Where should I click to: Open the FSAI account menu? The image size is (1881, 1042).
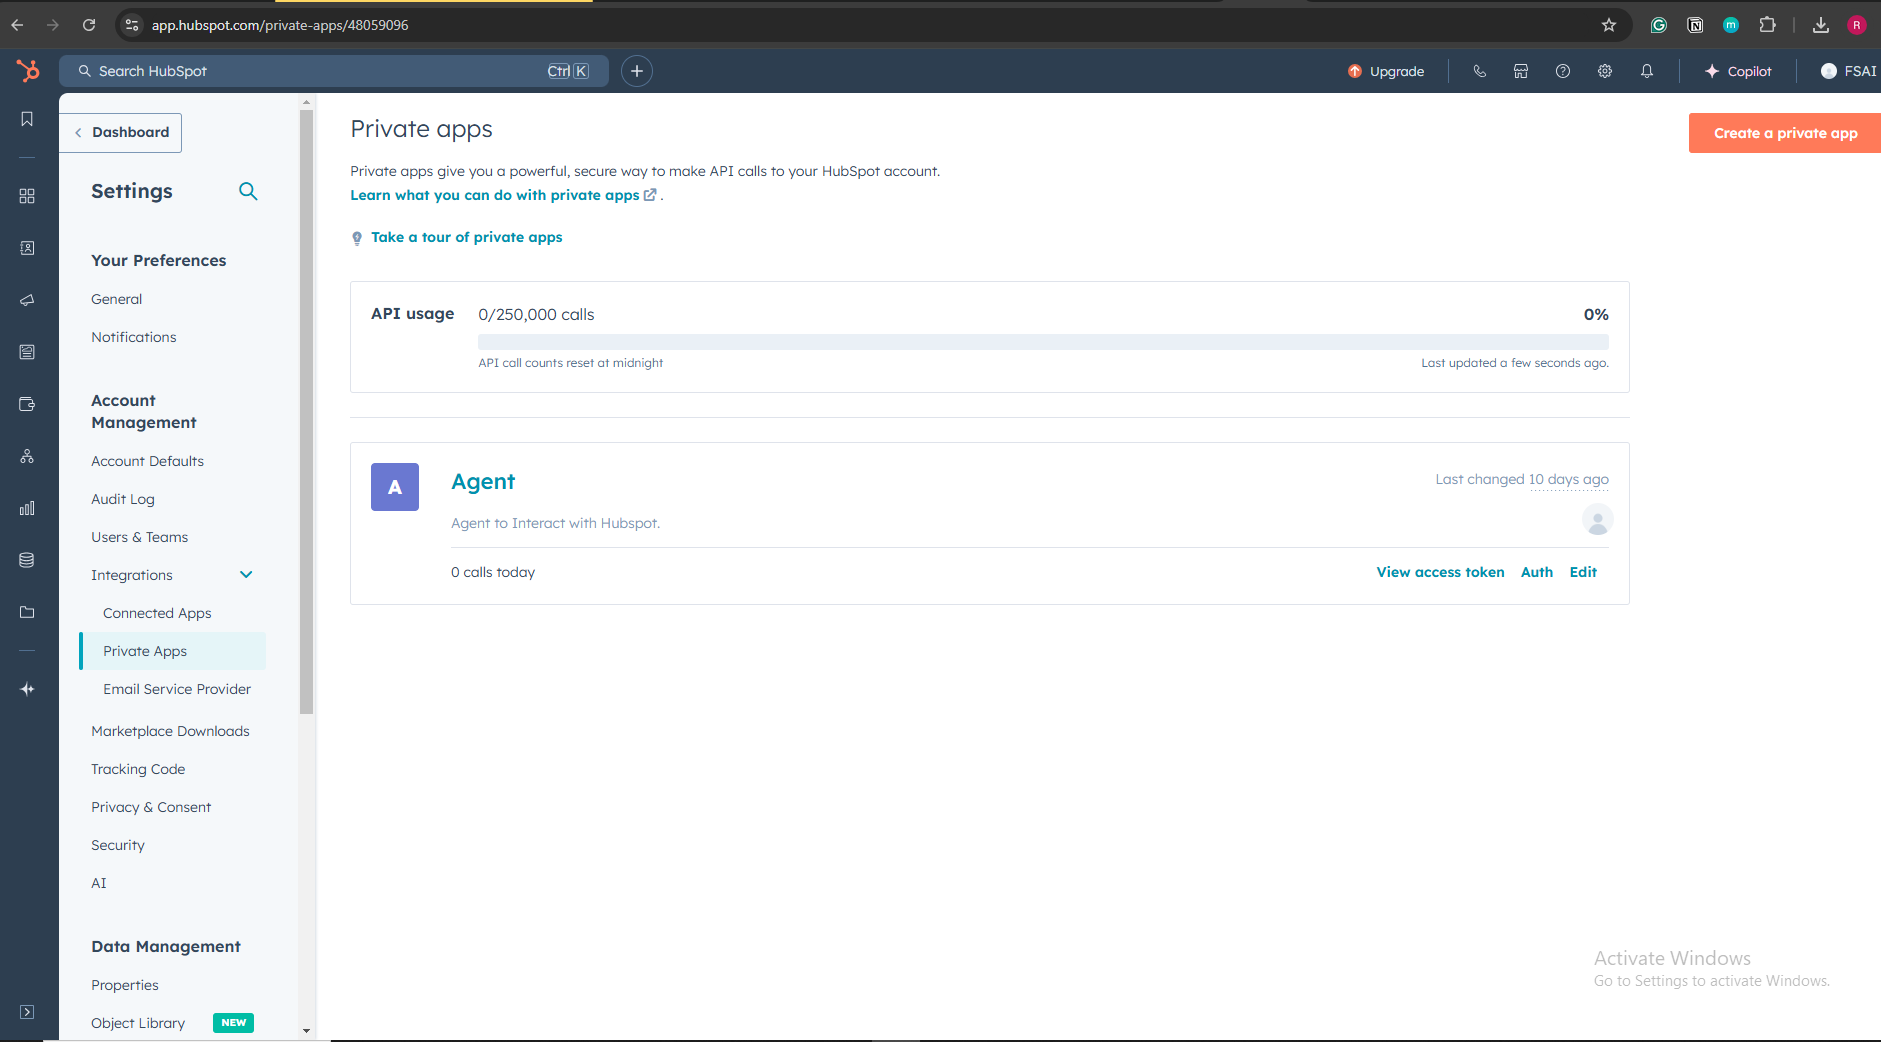(x=1849, y=71)
